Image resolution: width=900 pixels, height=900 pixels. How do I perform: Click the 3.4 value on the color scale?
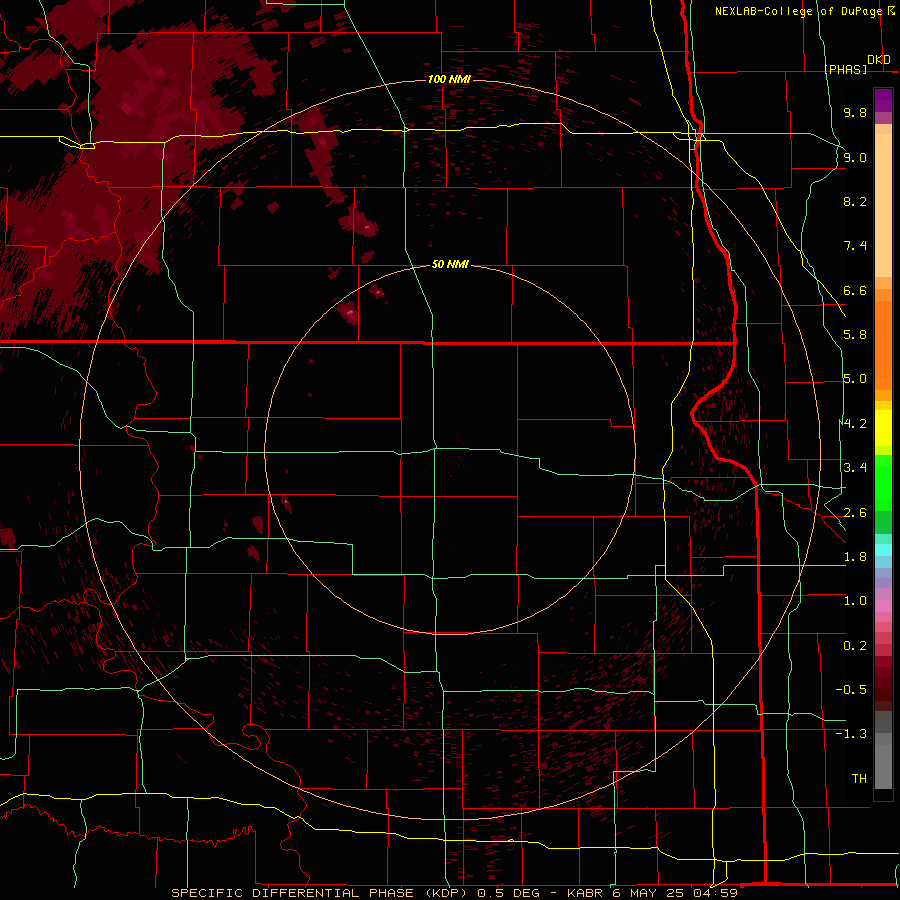(855, 468)
